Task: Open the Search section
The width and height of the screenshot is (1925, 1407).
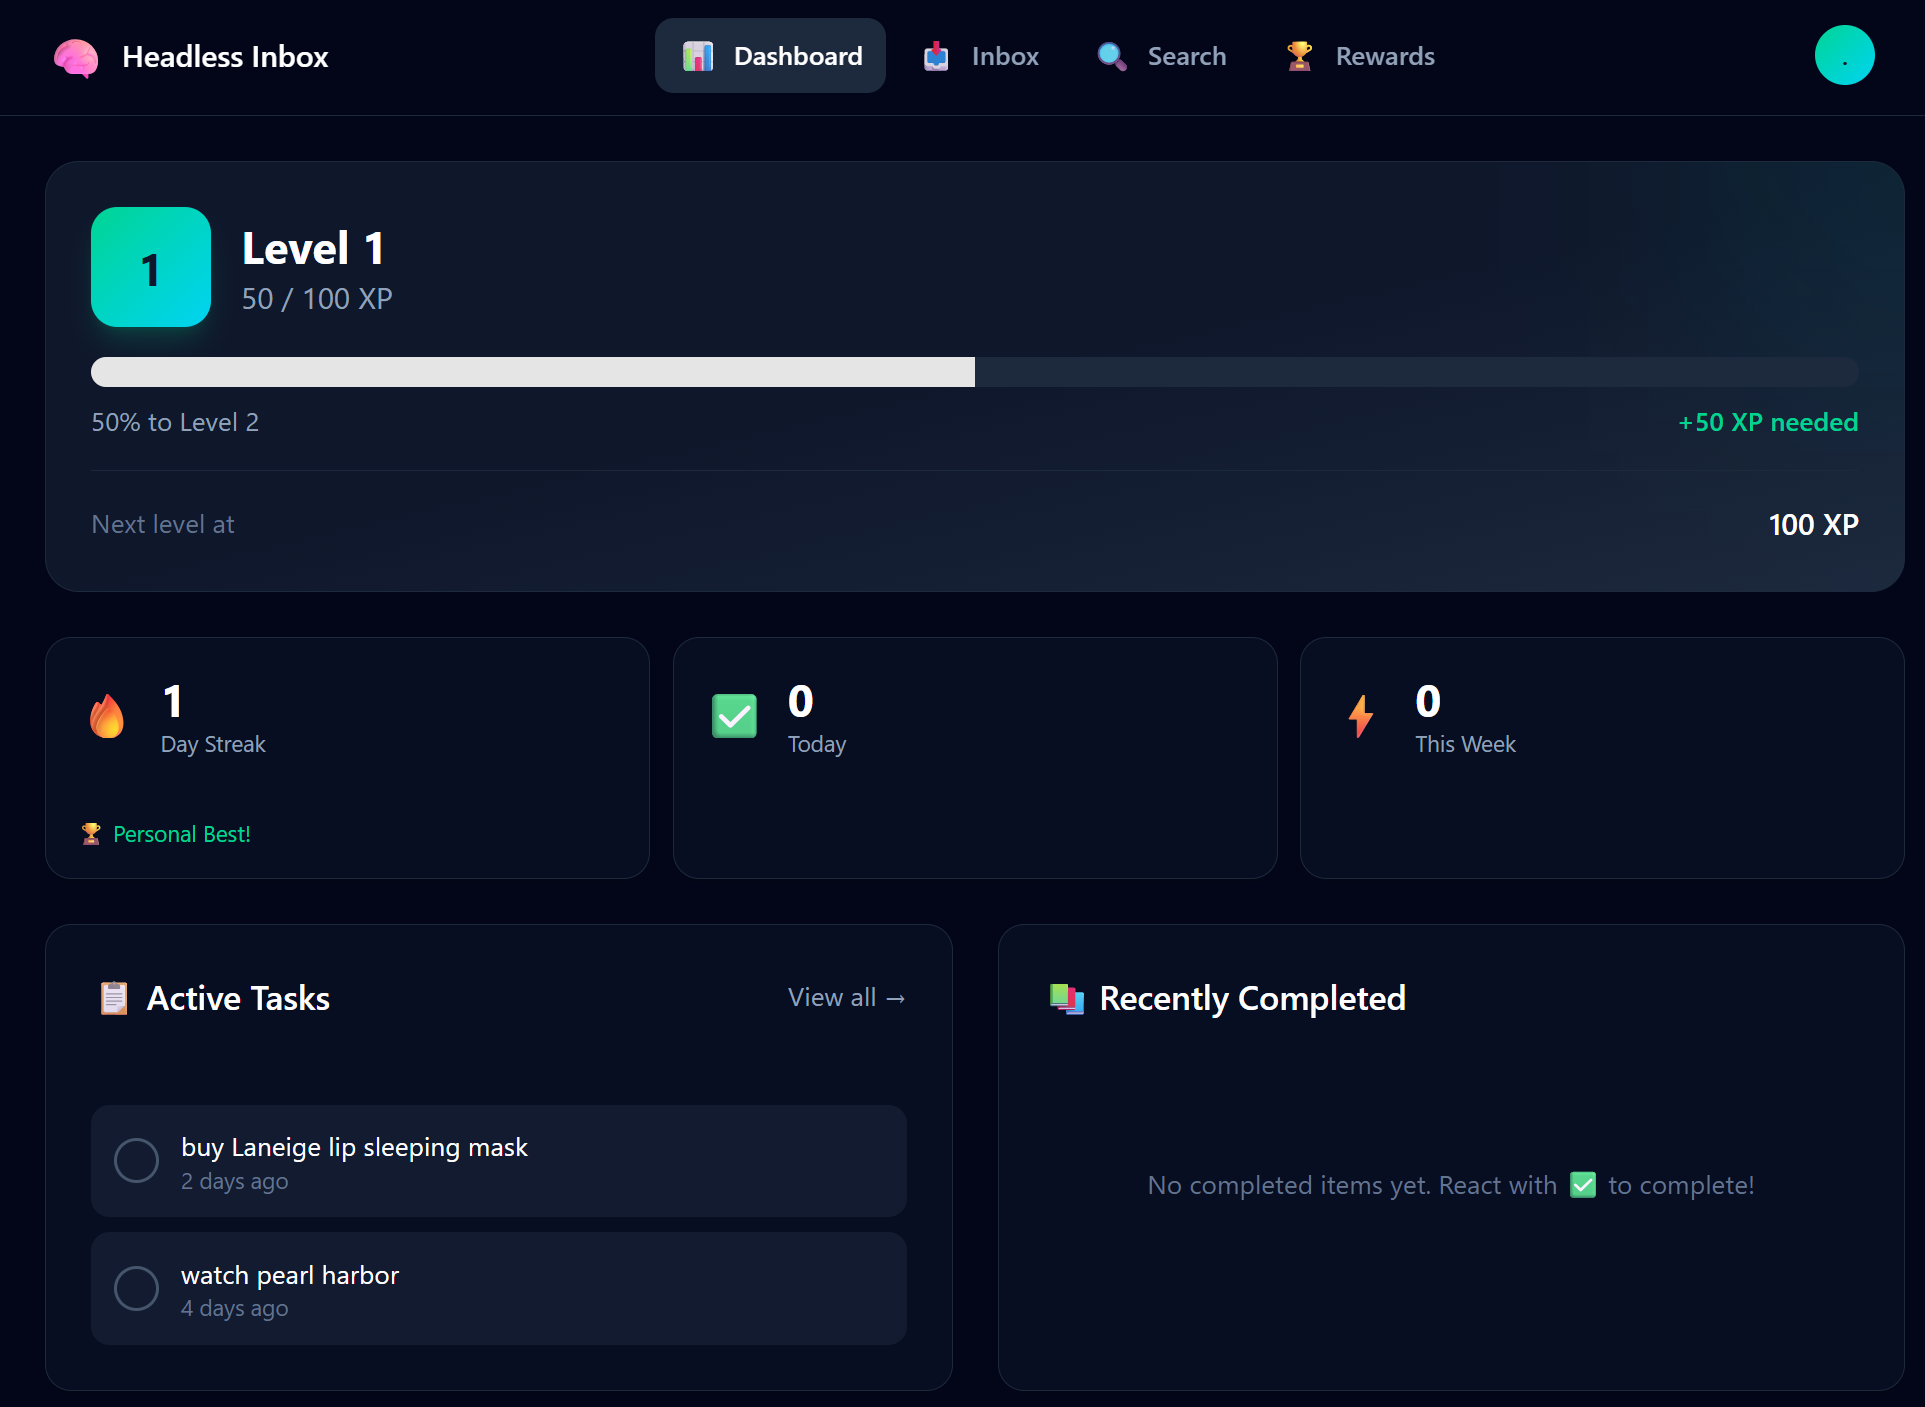Action: point(1186,56)
